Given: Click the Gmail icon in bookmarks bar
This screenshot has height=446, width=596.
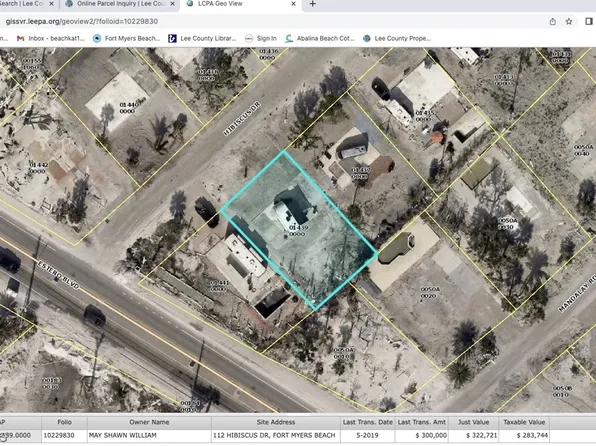Looking at the screenshot, I should (21, 38).
